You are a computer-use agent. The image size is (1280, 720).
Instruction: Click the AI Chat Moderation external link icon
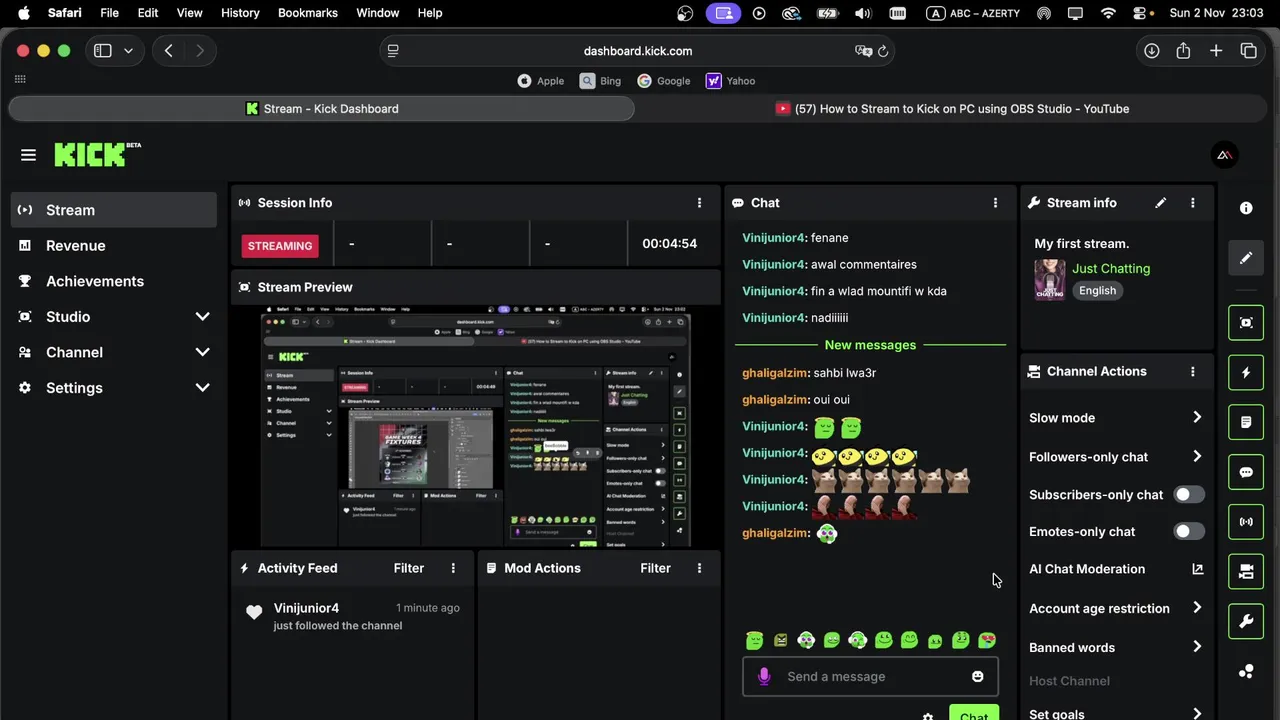click(1197, 569)
